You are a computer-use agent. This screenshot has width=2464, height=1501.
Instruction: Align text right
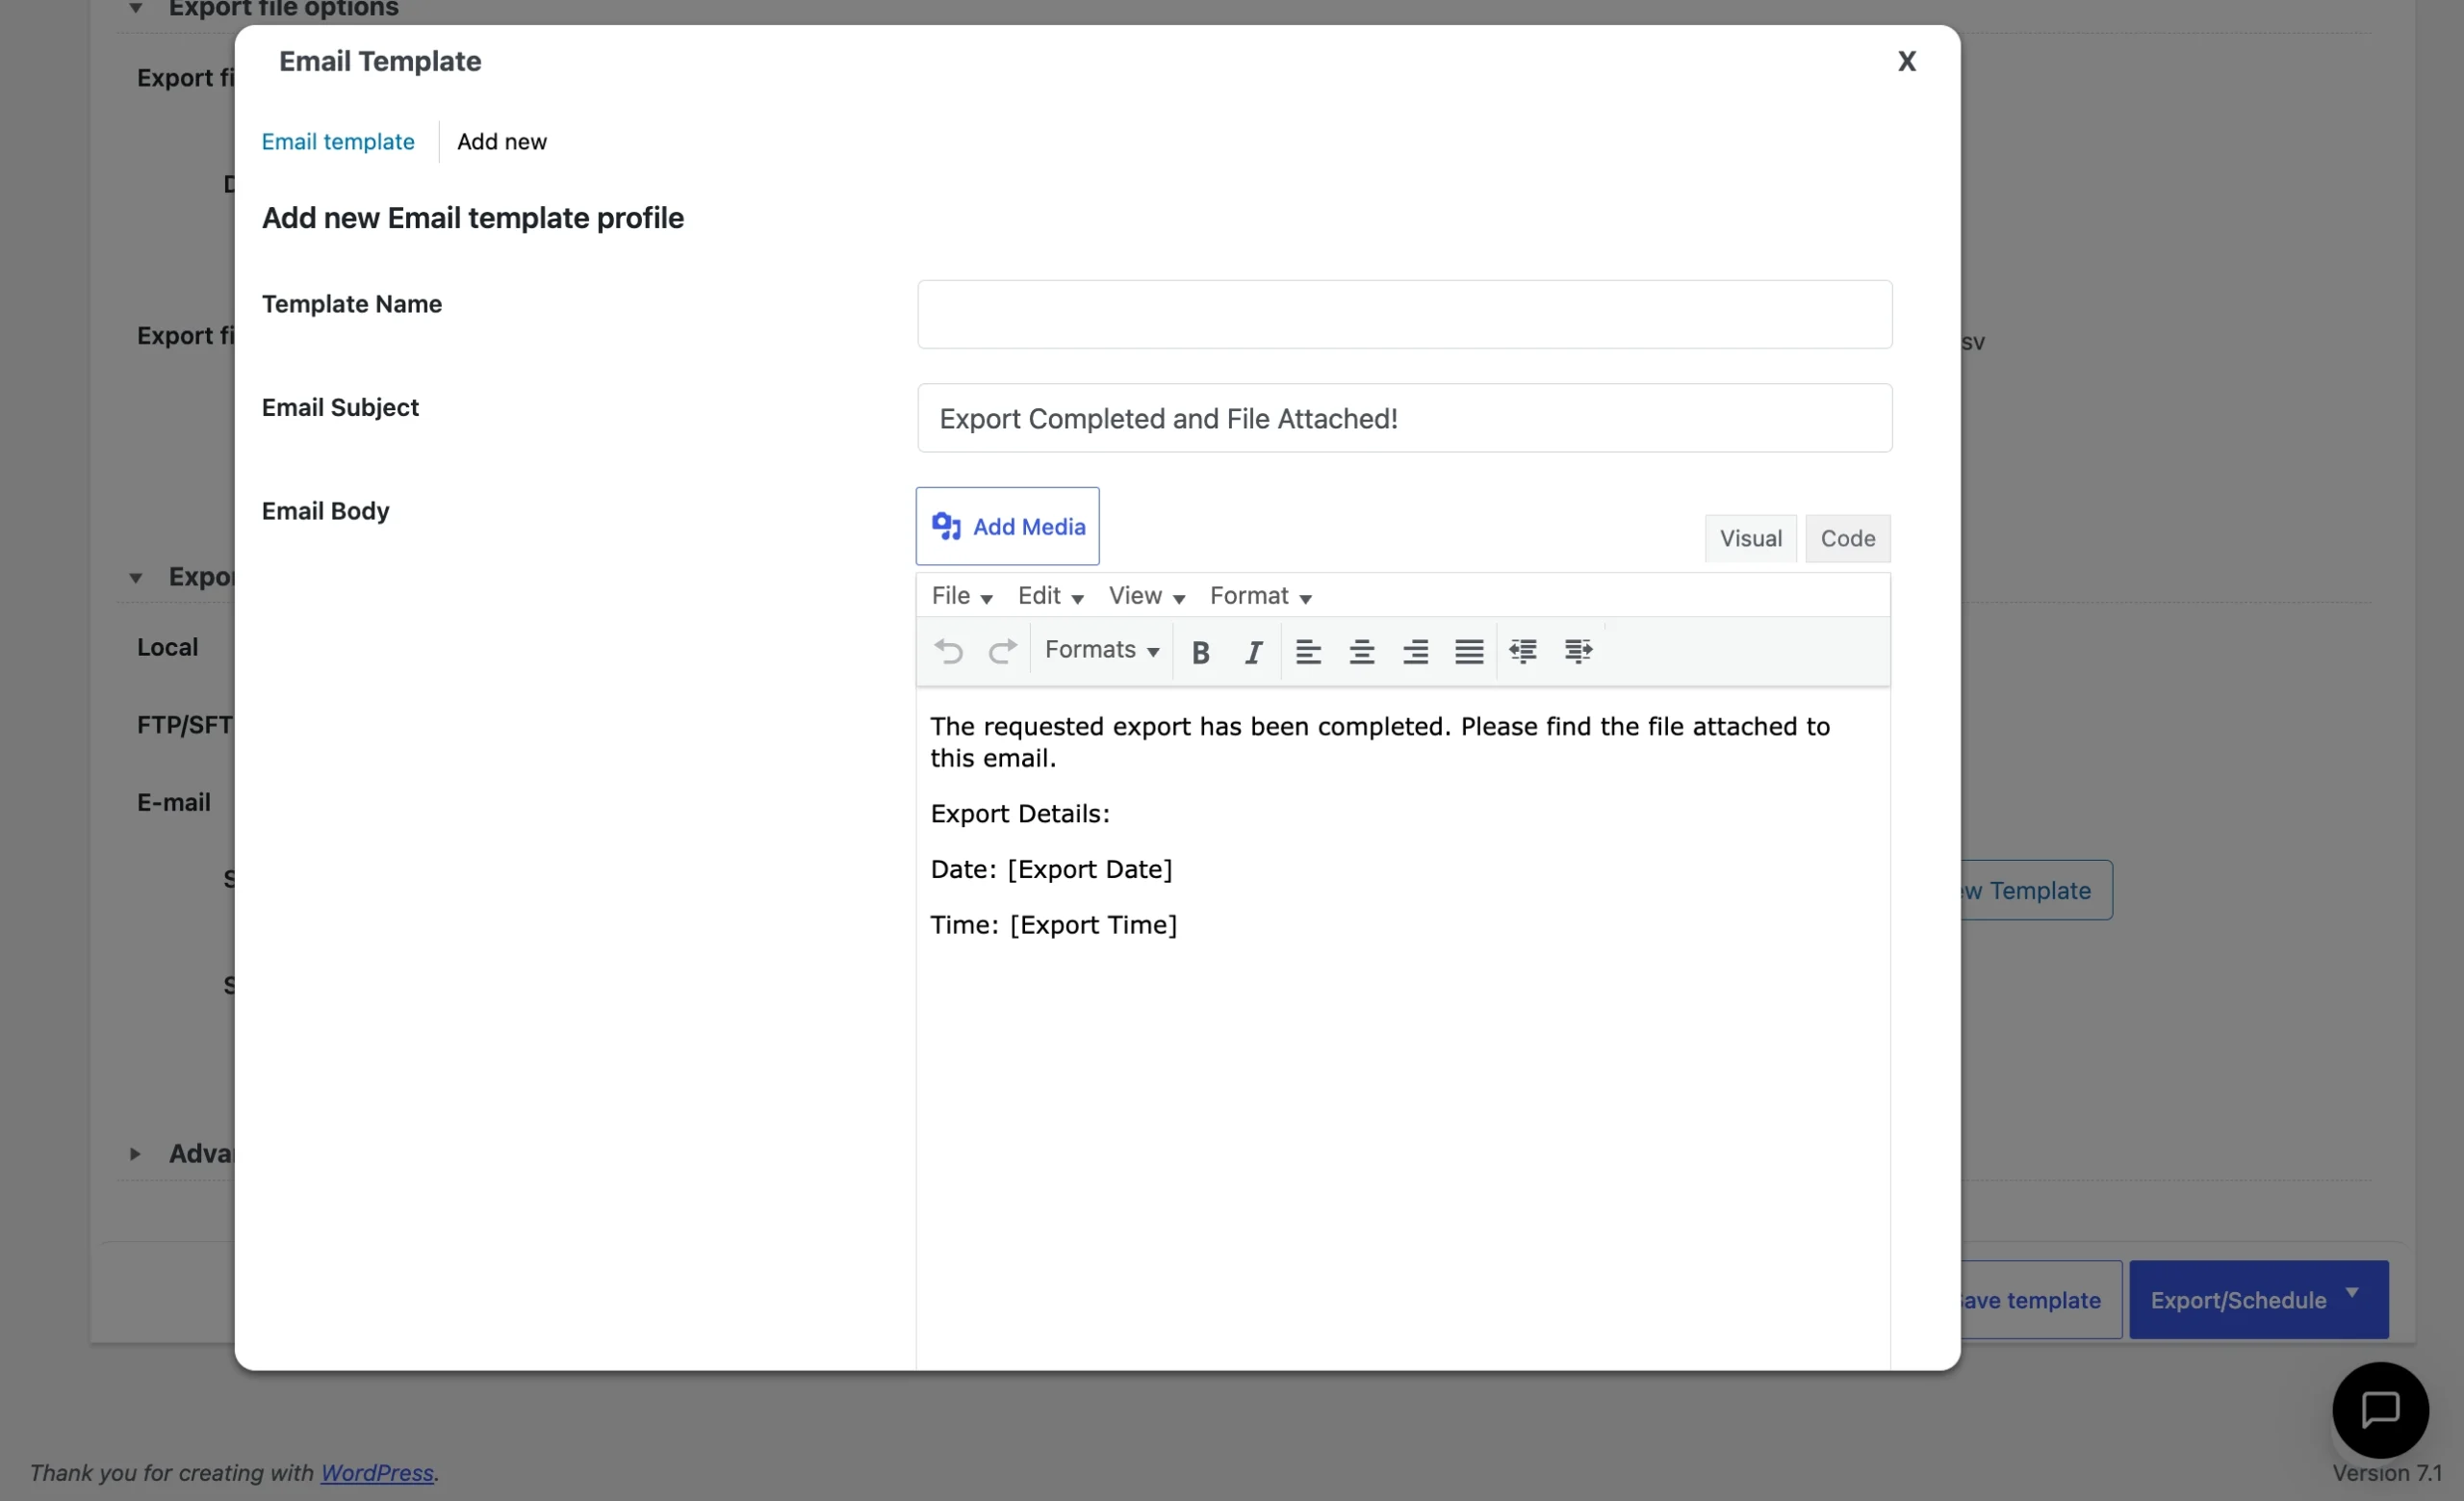point(1415,652)
